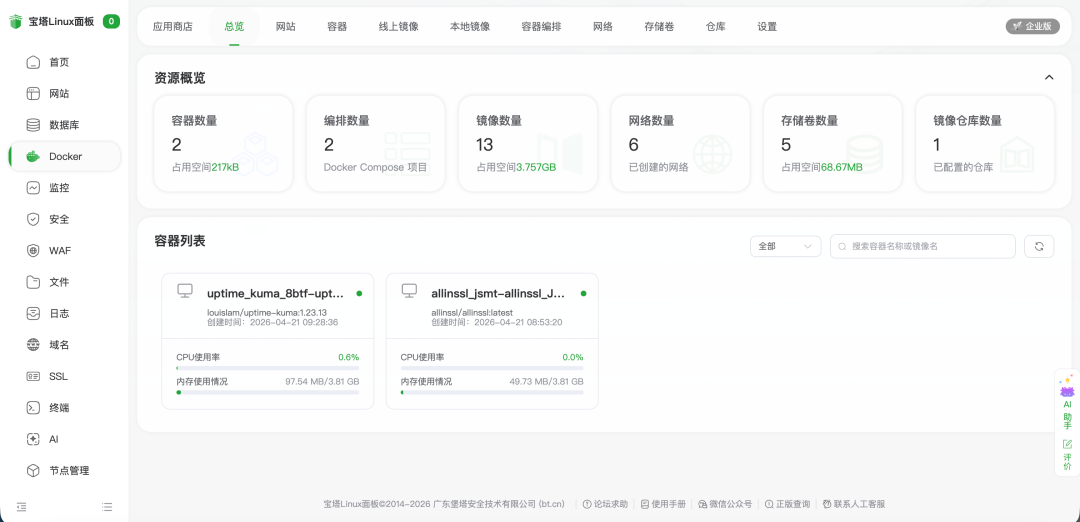The width and height of the screenshot is (1080, 522).
Task: Click the uptime_kuma_8btf-upt... container name
Action: (276, 293)
